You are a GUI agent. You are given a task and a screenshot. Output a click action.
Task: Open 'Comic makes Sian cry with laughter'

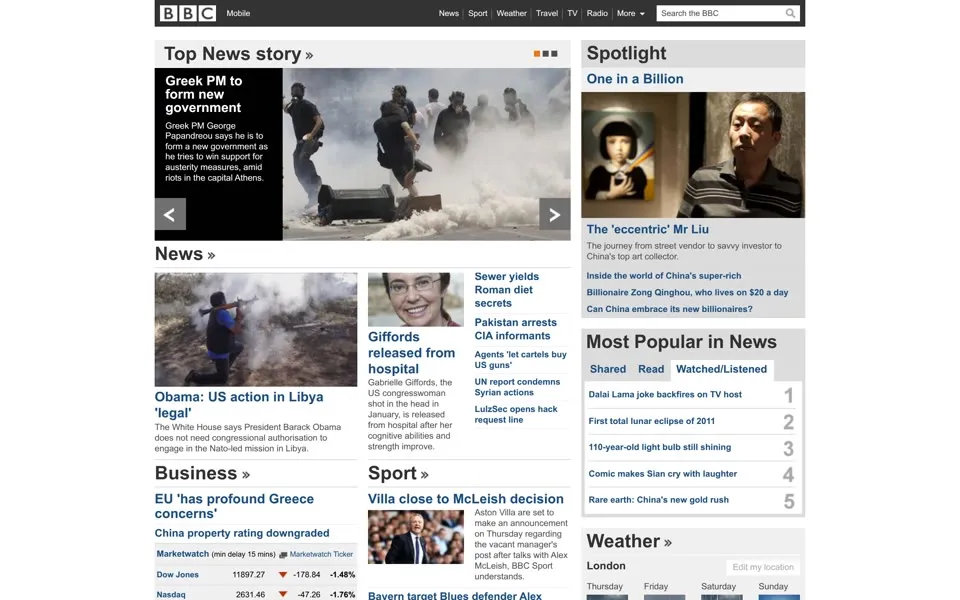[662, 474]
